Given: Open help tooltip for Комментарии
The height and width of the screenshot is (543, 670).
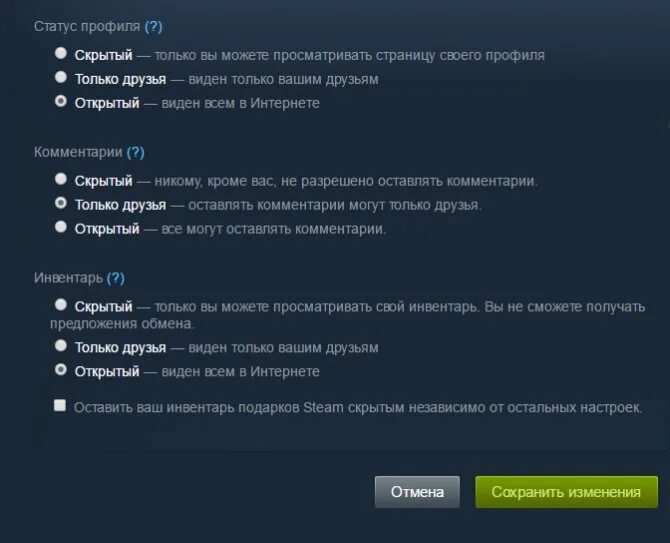Looking at the screenshot, I should (135, 153).
